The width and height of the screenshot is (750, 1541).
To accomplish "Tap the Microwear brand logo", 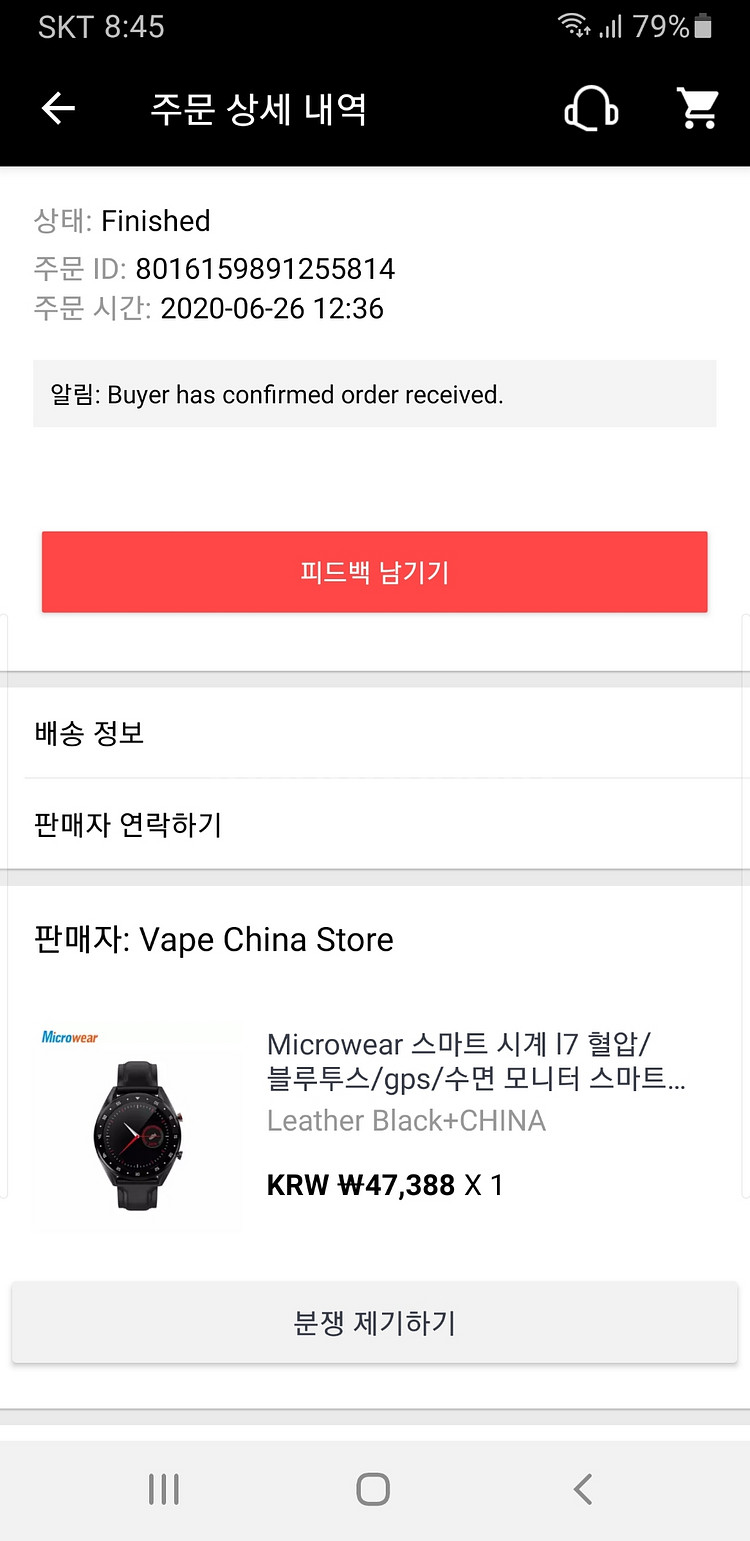I will coord(70,1037).
